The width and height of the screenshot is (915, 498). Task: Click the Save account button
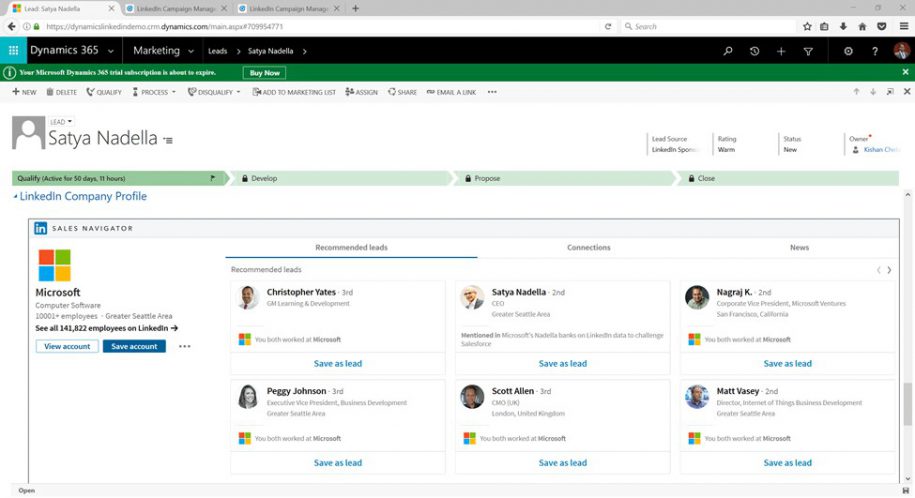point(134,346)
